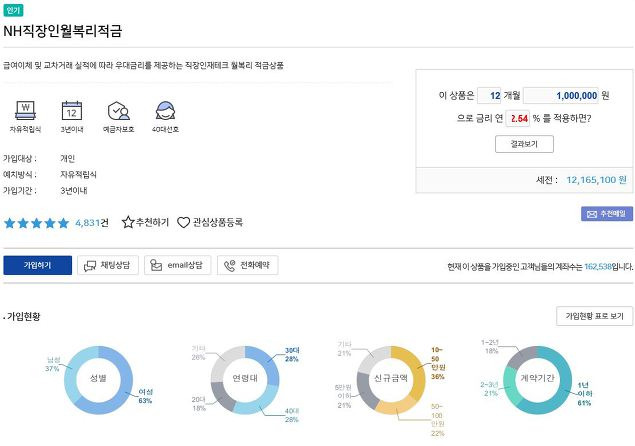Click the 가입대상 개인 value

click(x=68, y=158)
